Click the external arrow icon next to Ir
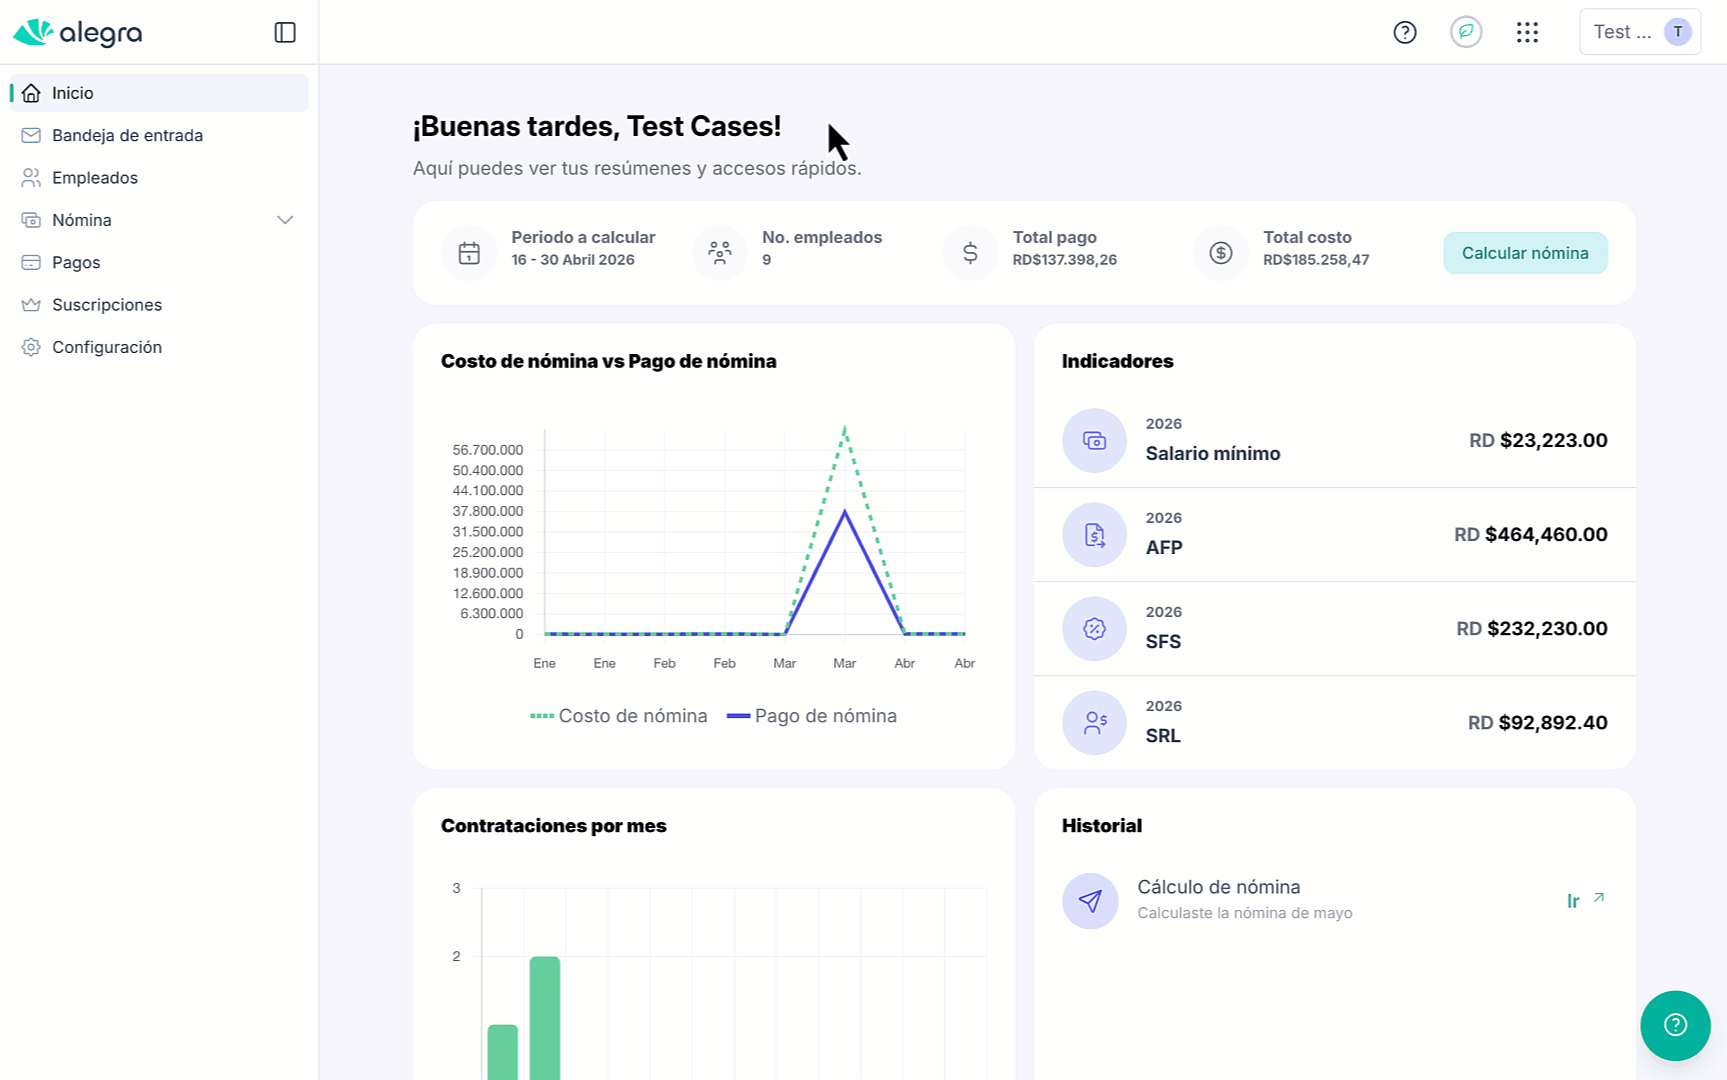 click(x=1599, y=898)
